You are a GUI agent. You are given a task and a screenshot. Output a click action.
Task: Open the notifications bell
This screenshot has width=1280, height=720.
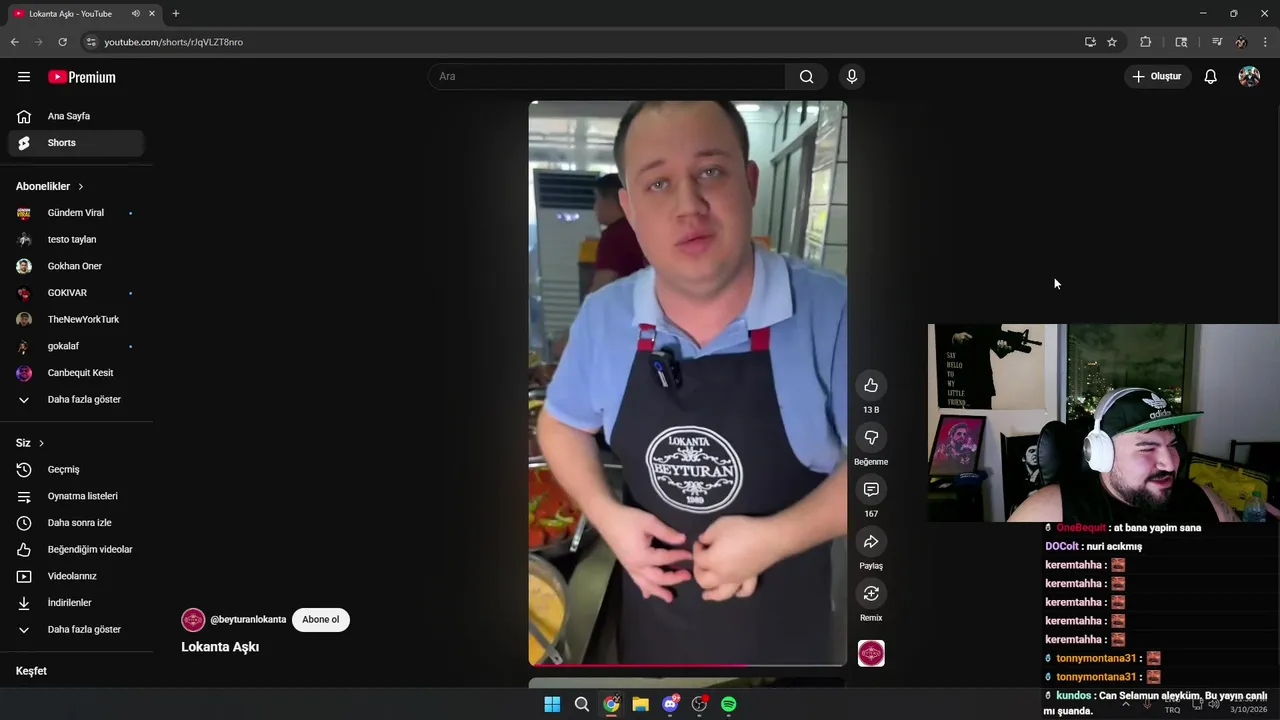pos(1210,77)
